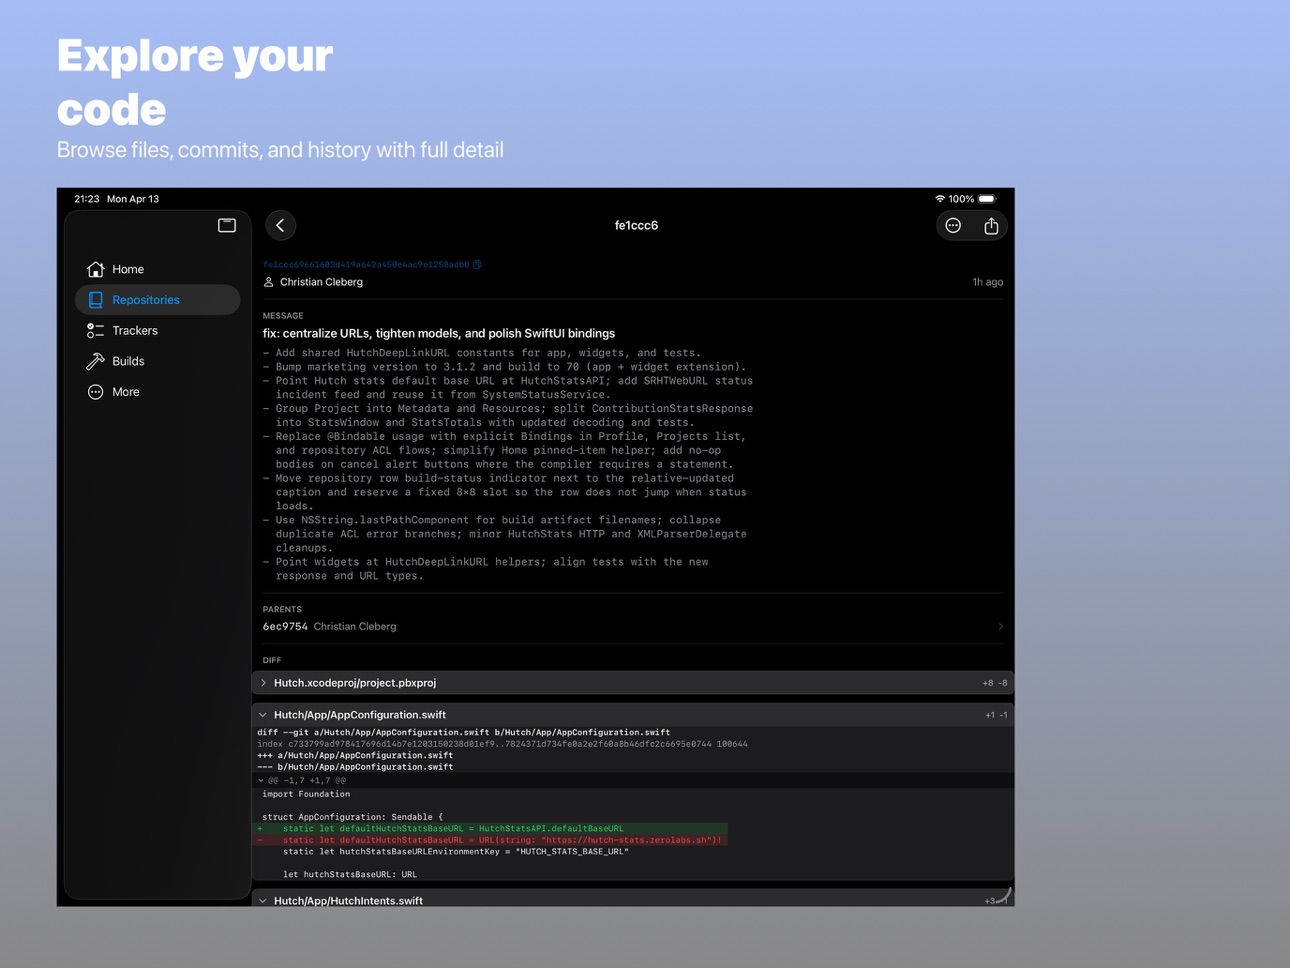Viewport: 1290px width, 968px height.
Task: Collapse Hutch/App/HutchIntents.swift diff
Action: click(633, 900)
